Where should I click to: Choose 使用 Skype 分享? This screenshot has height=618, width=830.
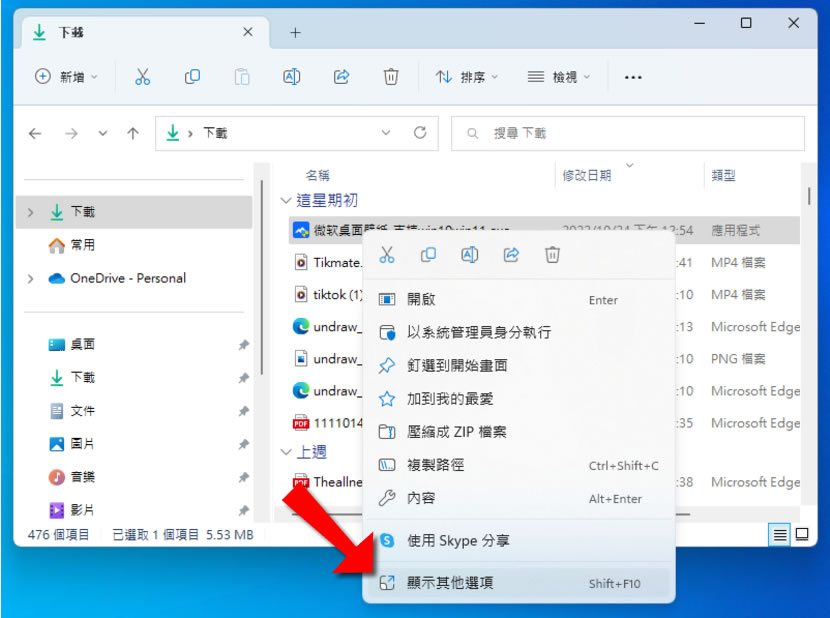click(519, 541)
